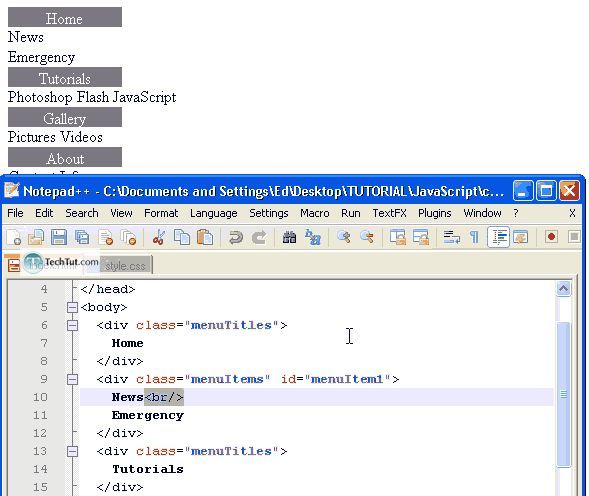This screenshot has height=496, width=589.
Task: Click the selected <br/> tag on line 10
Action: tap(164, 397)
